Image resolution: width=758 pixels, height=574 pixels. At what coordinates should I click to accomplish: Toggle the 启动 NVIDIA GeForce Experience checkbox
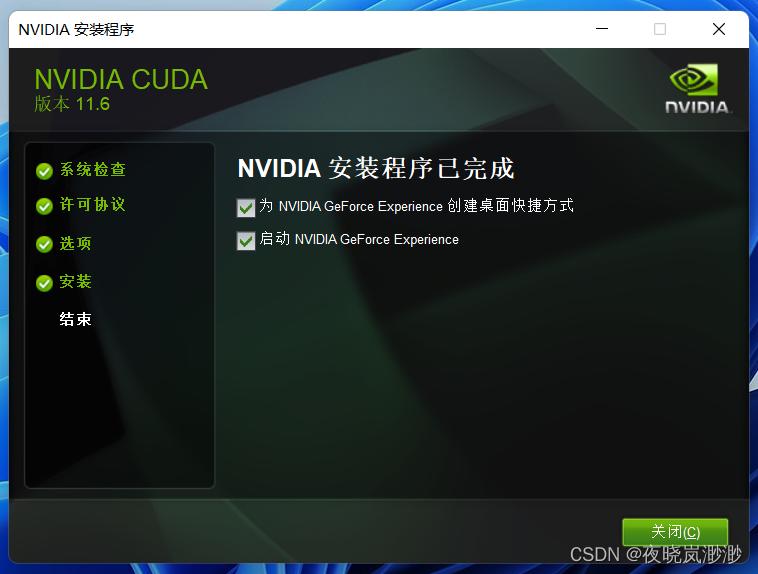pyautogui.click(x=246, y=240)
